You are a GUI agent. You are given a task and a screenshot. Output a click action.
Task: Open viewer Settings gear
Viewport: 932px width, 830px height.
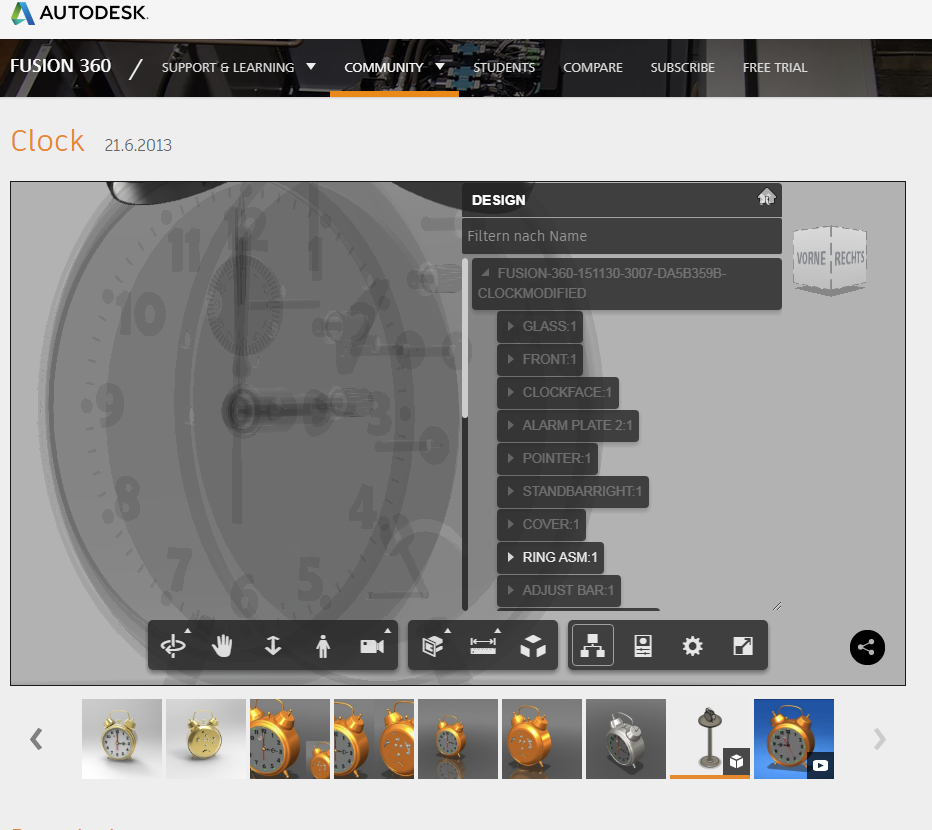click(x=692, y=646)
